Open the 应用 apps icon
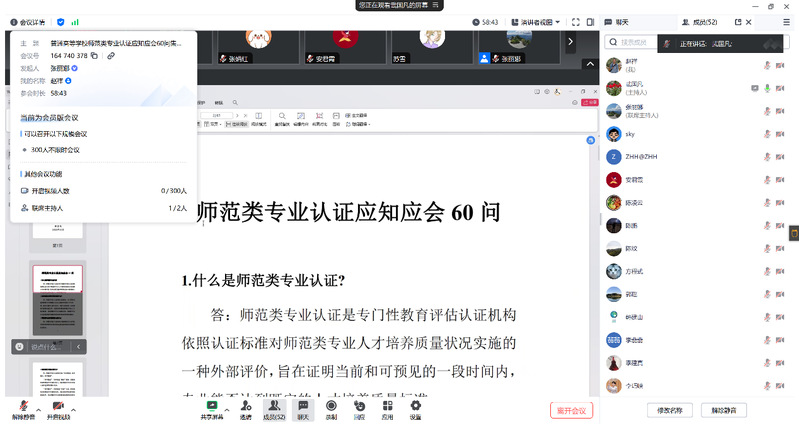 click(387, 405)
